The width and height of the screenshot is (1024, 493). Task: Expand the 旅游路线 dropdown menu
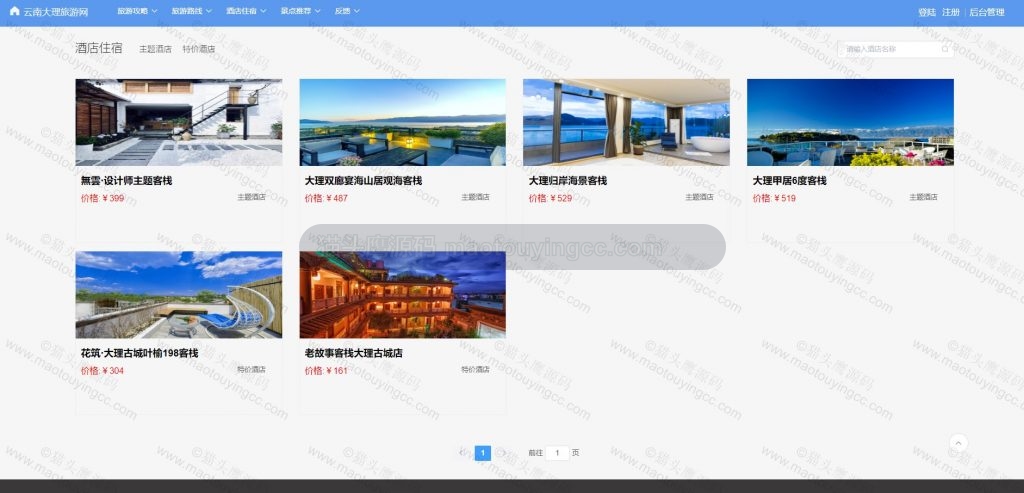pyautogui.click(x=191, y=11)
